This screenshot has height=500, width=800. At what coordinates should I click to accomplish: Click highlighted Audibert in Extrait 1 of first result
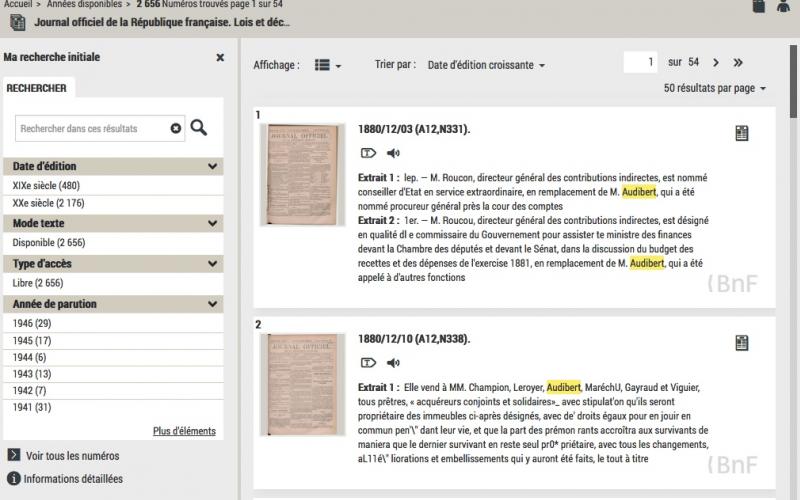click(639, 192)
